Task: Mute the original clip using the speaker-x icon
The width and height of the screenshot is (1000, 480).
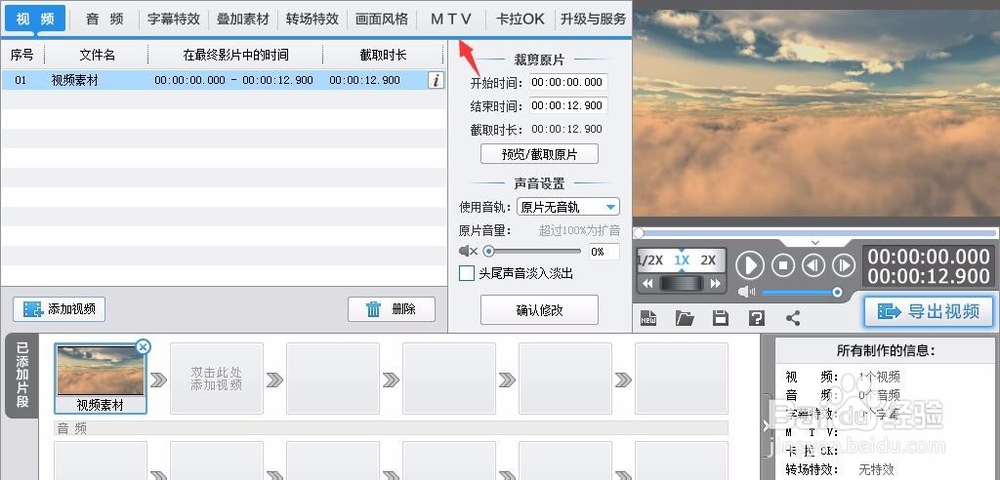Action: (x=468, y=251)
